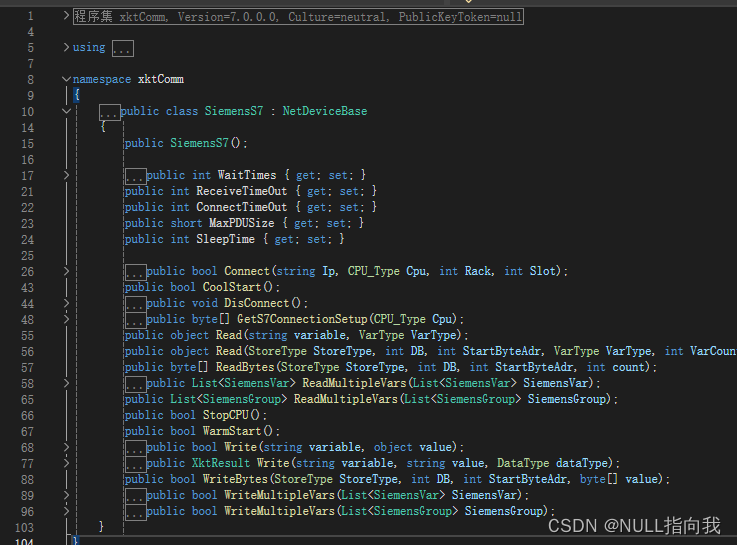Open the ellipsis box after using
The height and width of the screenshot is (545, 737).
click(x=123, y=48)
